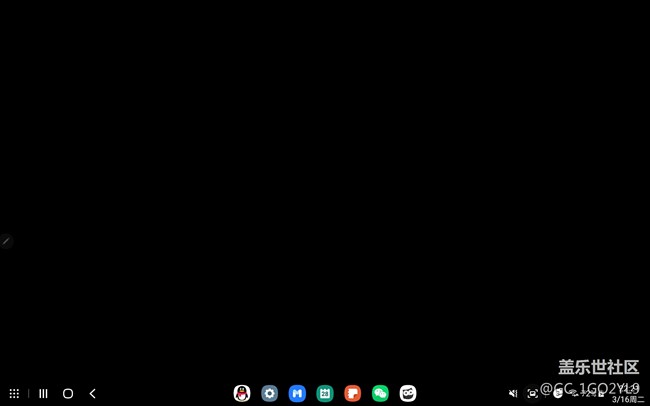Launch the blue M app
650x406 pixels.
click(297, 393)
